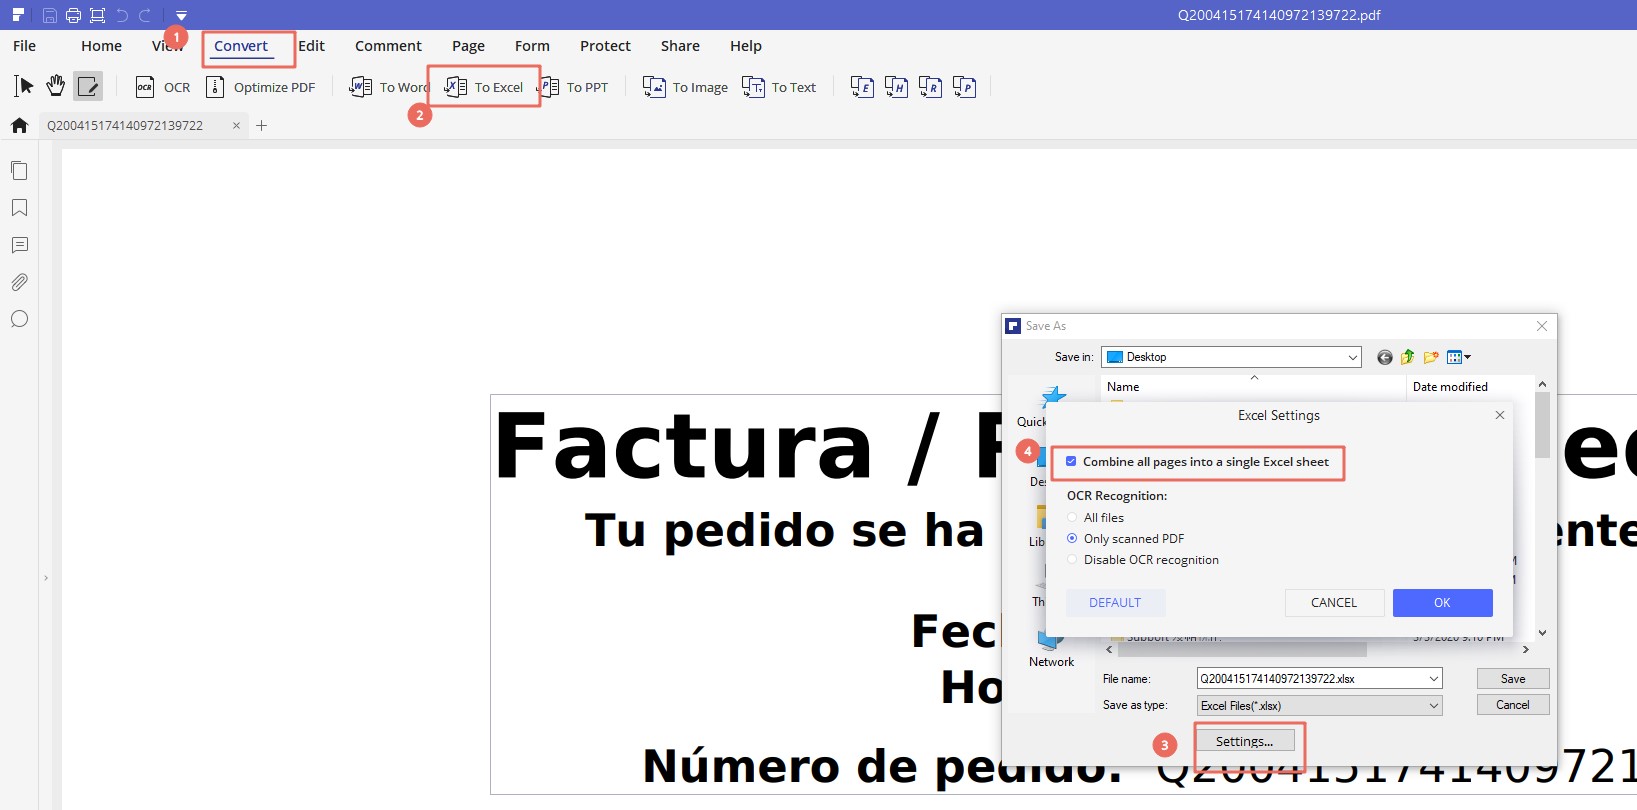Go to the Home screen icon

19,125
